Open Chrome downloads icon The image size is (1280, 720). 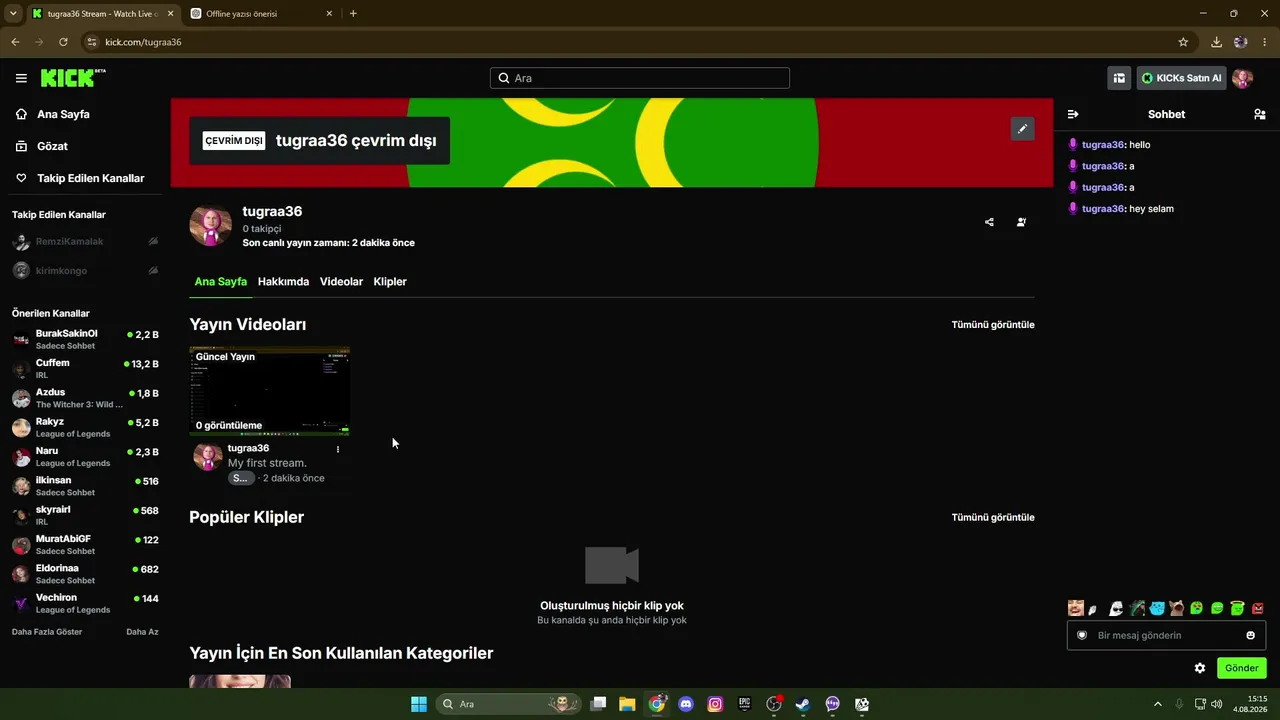point(1216,42)
